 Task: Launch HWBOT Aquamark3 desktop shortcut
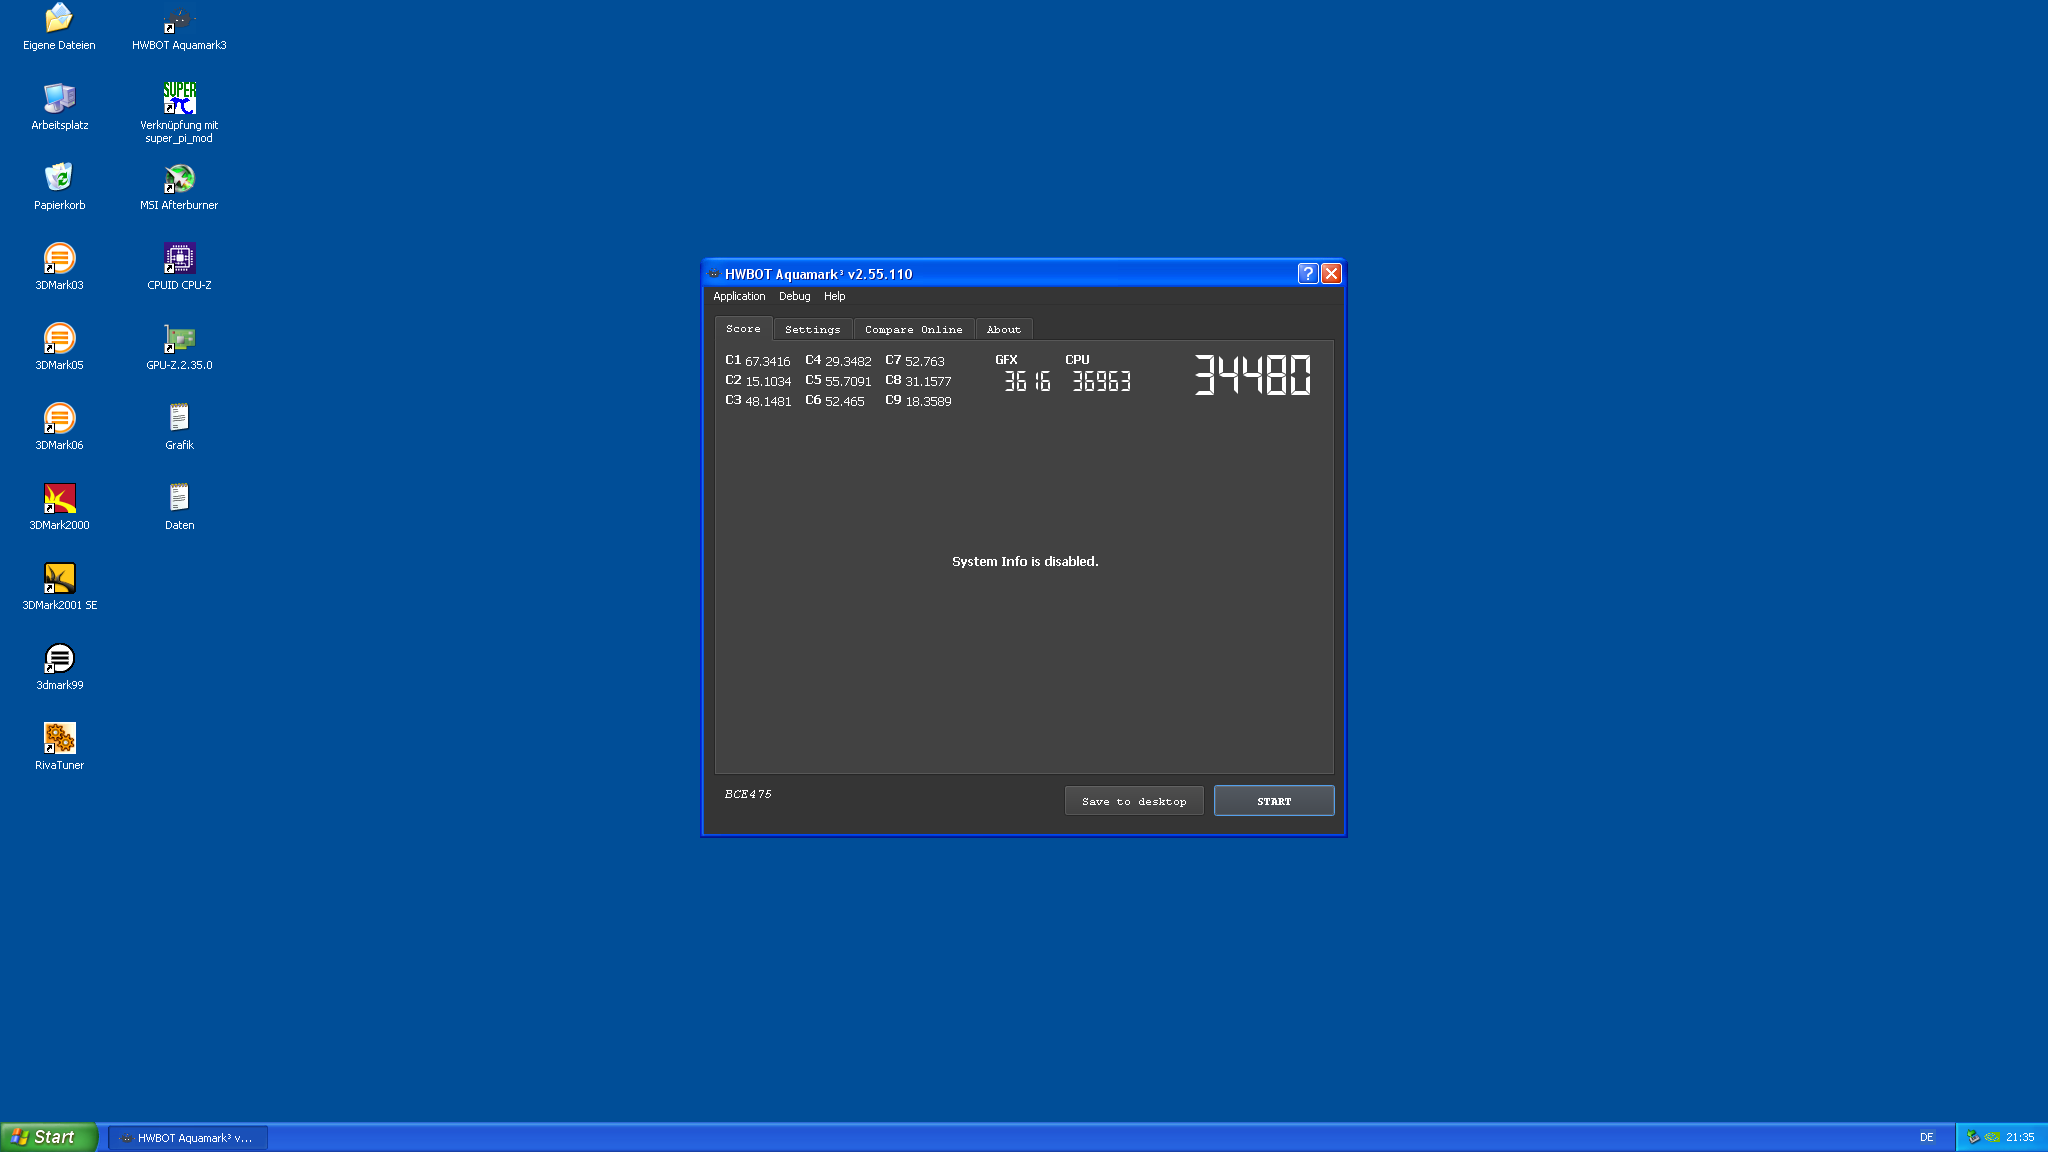point(179,27)
